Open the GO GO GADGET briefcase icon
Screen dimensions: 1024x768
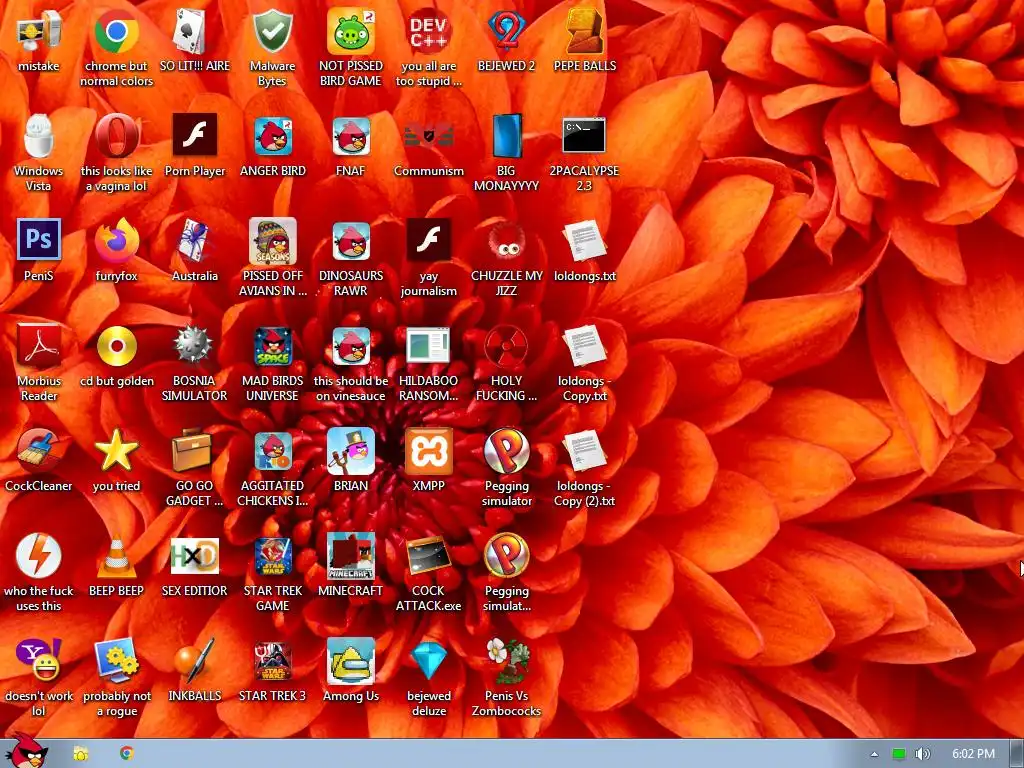tap(193, 451)
